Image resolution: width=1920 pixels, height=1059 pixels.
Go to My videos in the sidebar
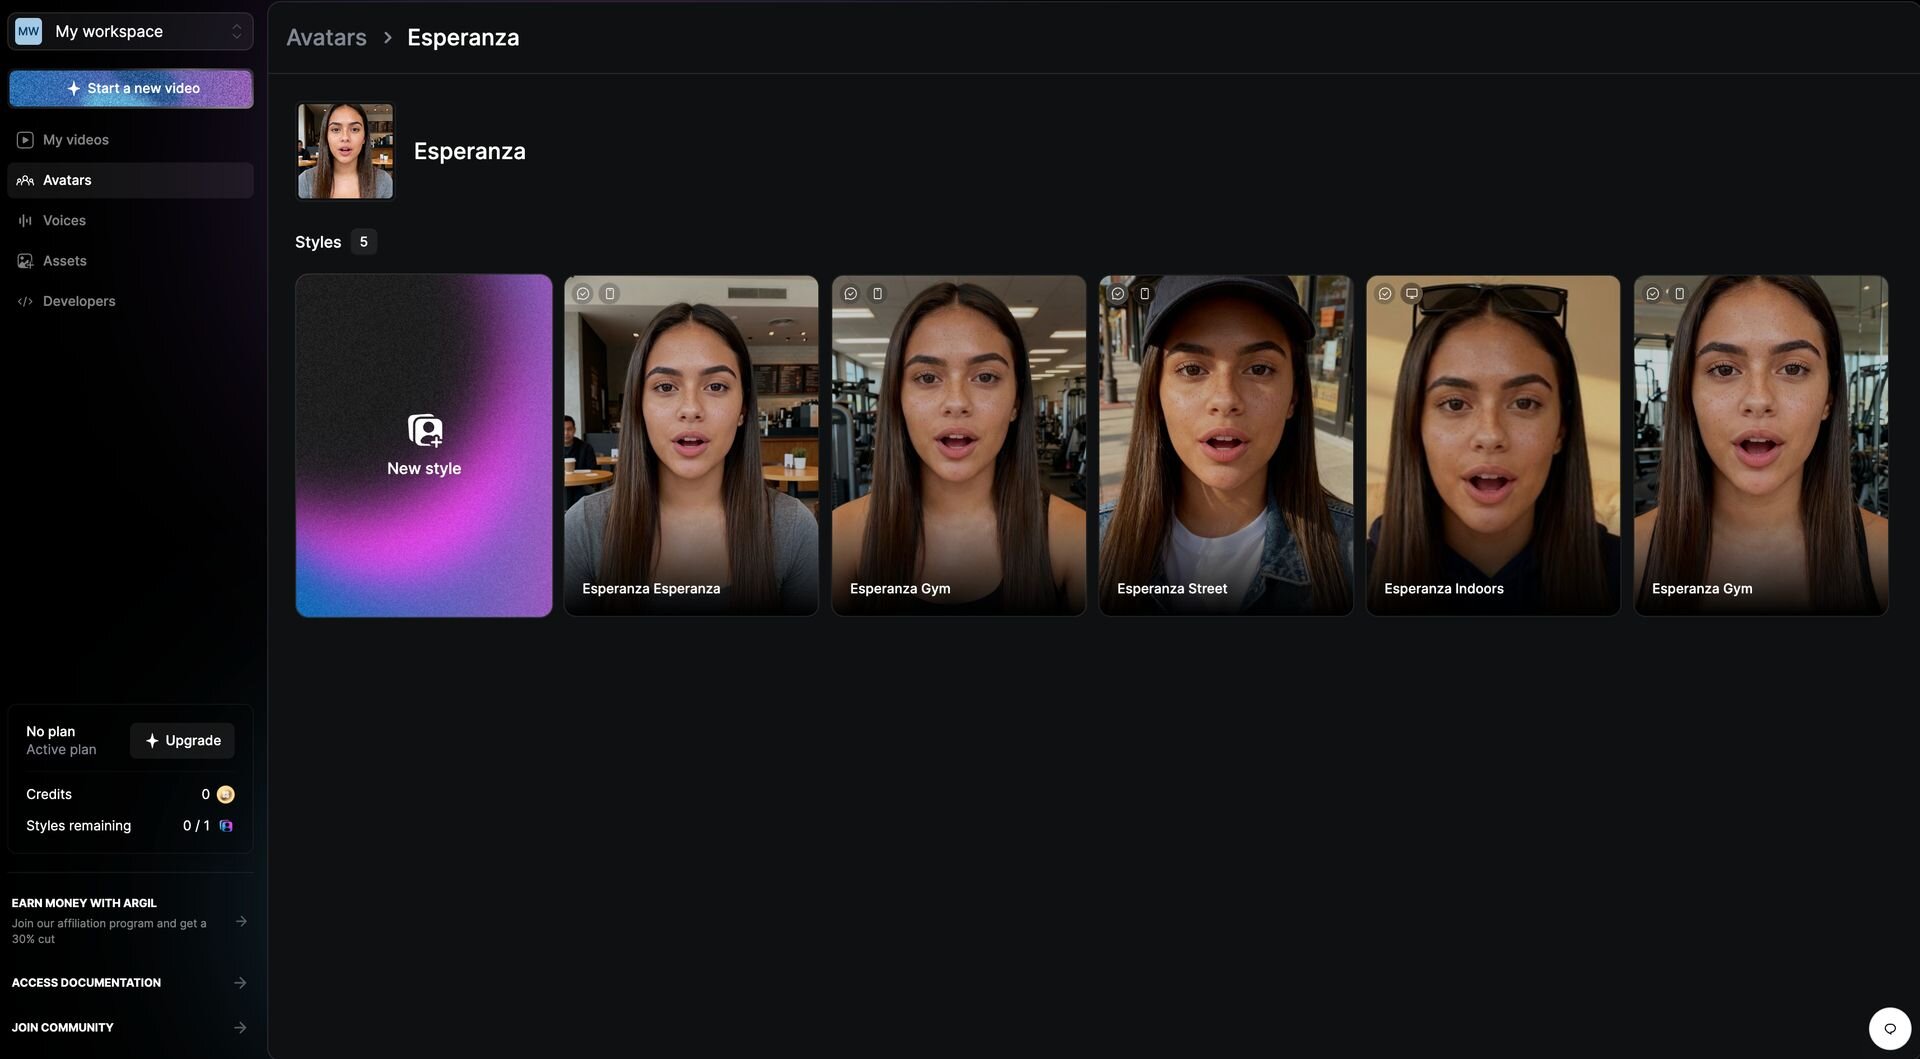click(76, 140)
